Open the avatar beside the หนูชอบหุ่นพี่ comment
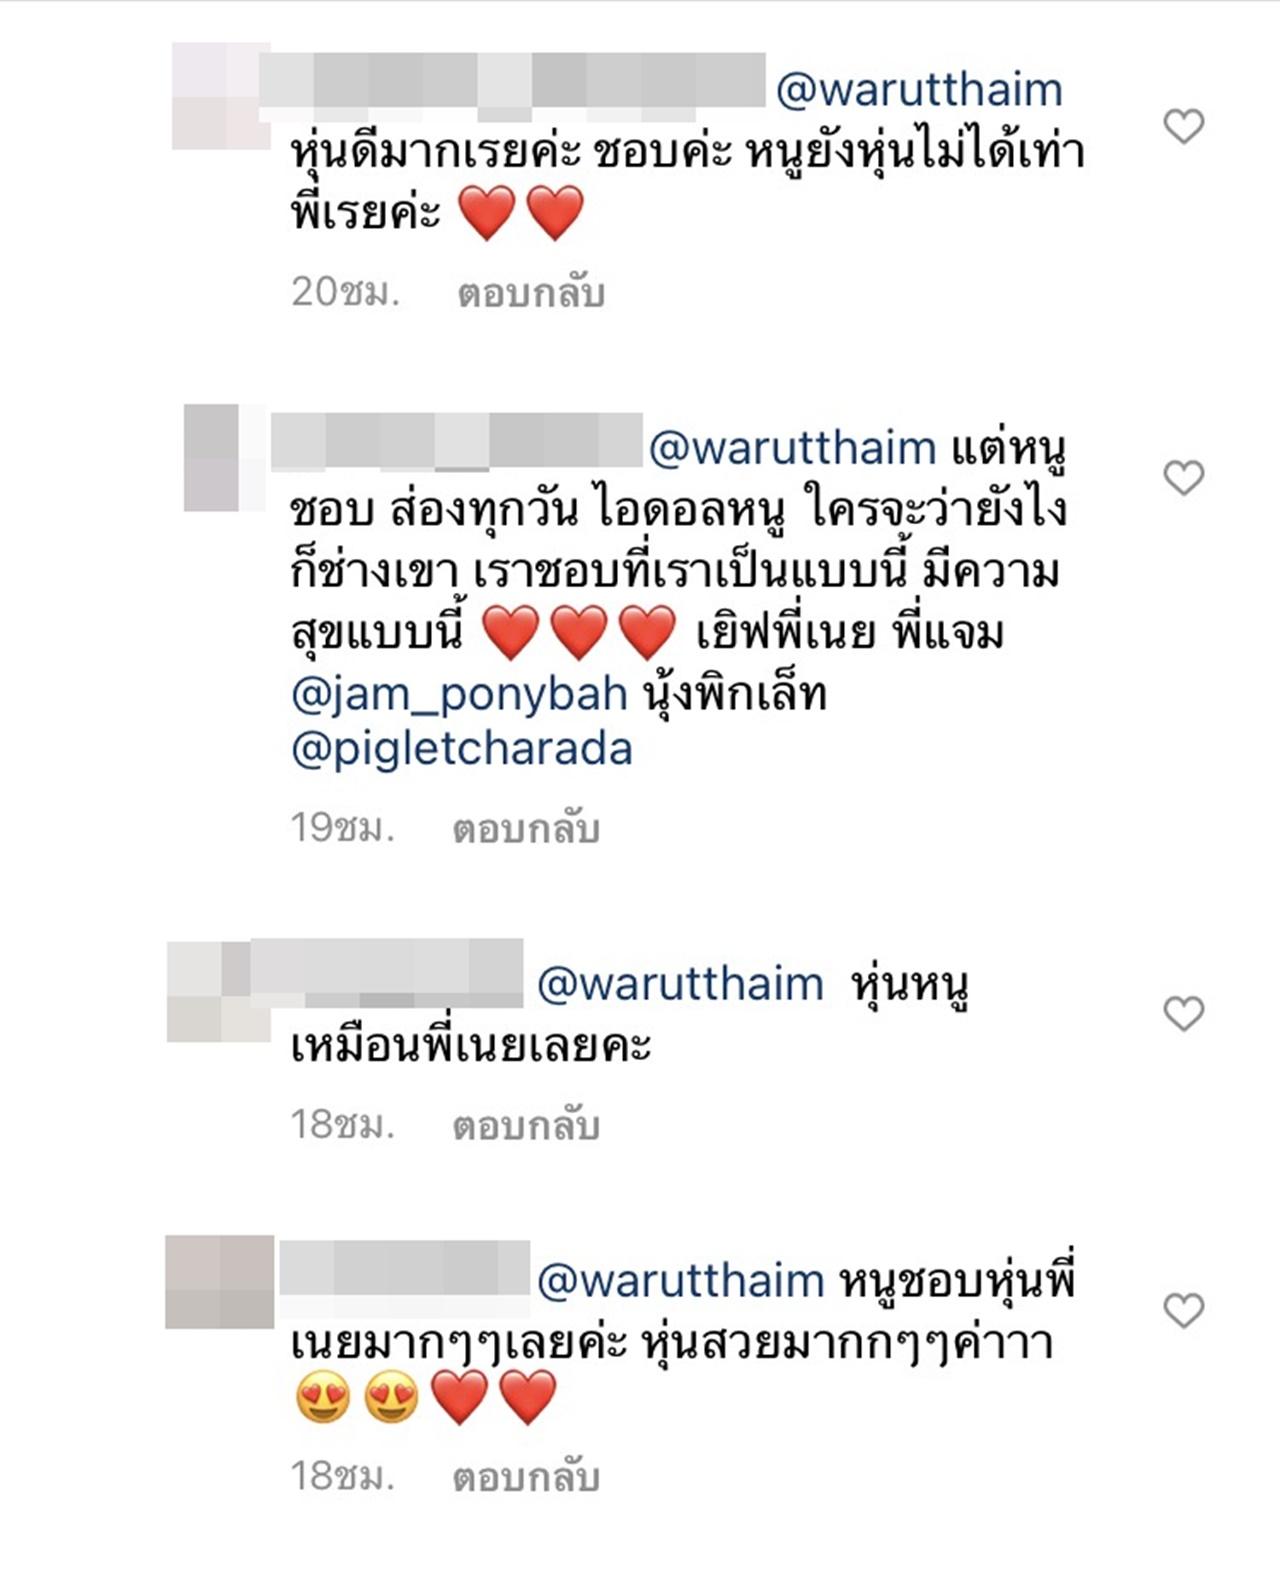The height and width of the screenshot is (1570, 1280). (219, 1282)
